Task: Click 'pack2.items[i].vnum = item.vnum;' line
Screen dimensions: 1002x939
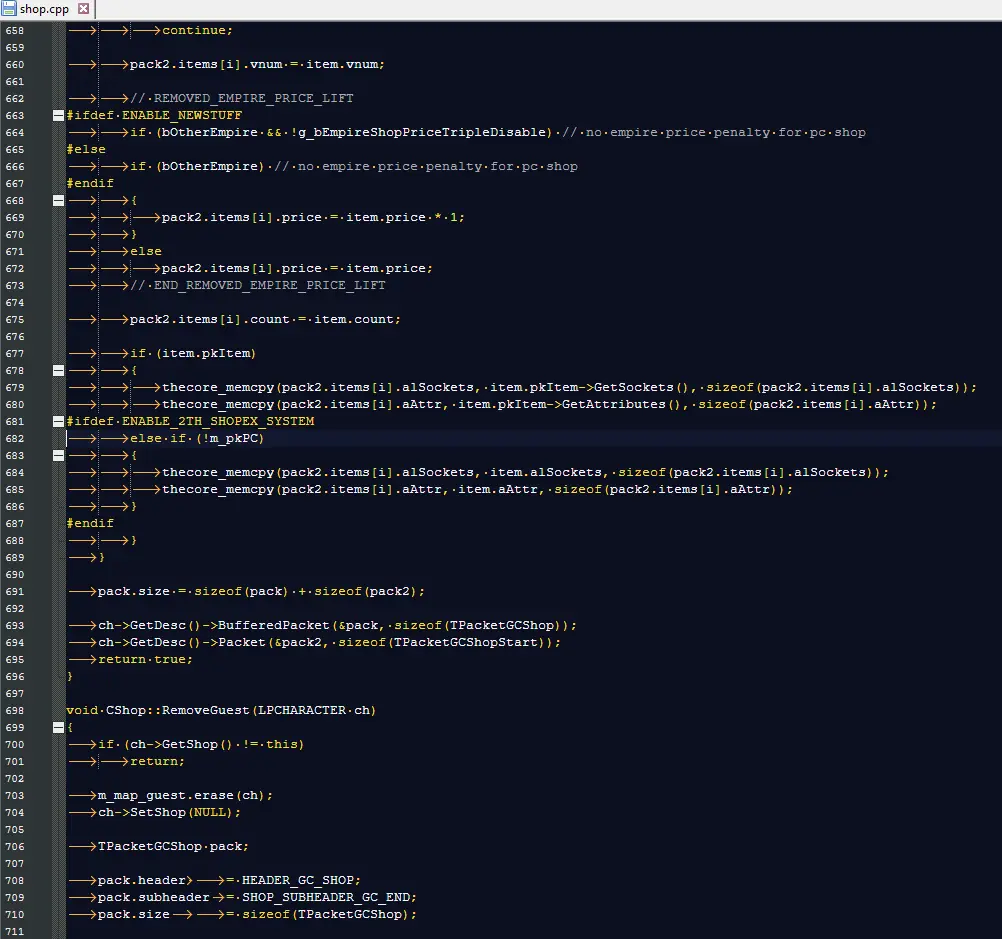Action: [x=257, y=65]
